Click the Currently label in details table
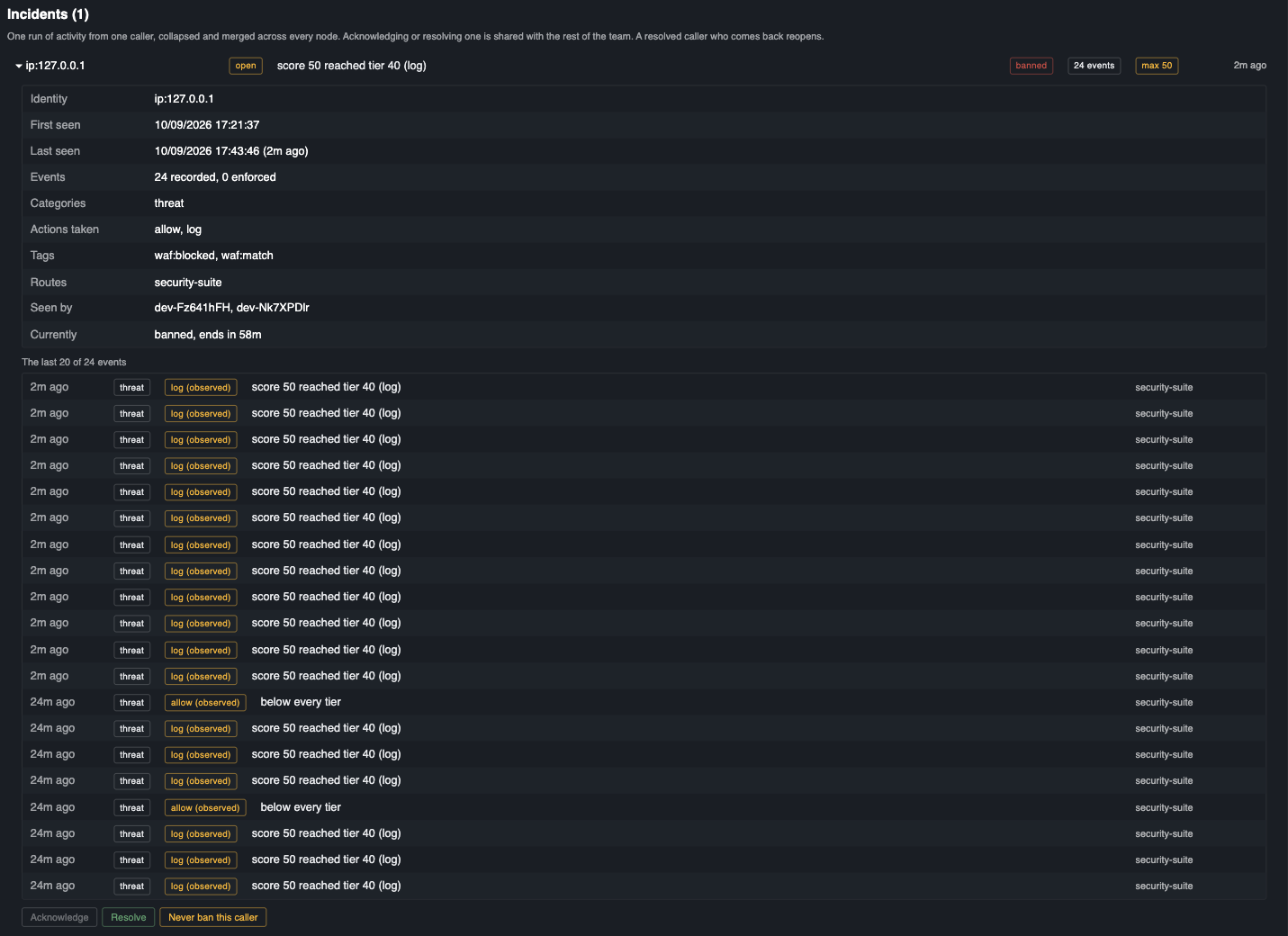The height and width of the screenshot is (936, 1288). pyautogui.click(x=53, y=334)
